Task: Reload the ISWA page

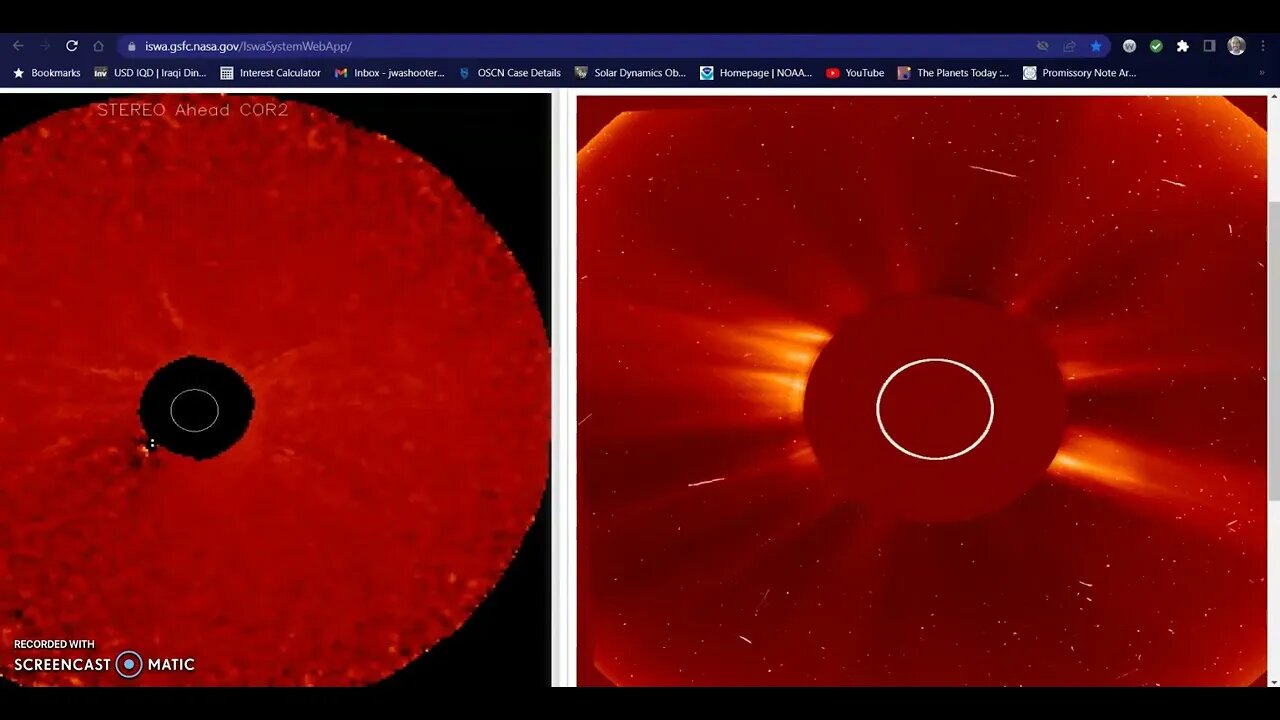Action: point(72,46)
